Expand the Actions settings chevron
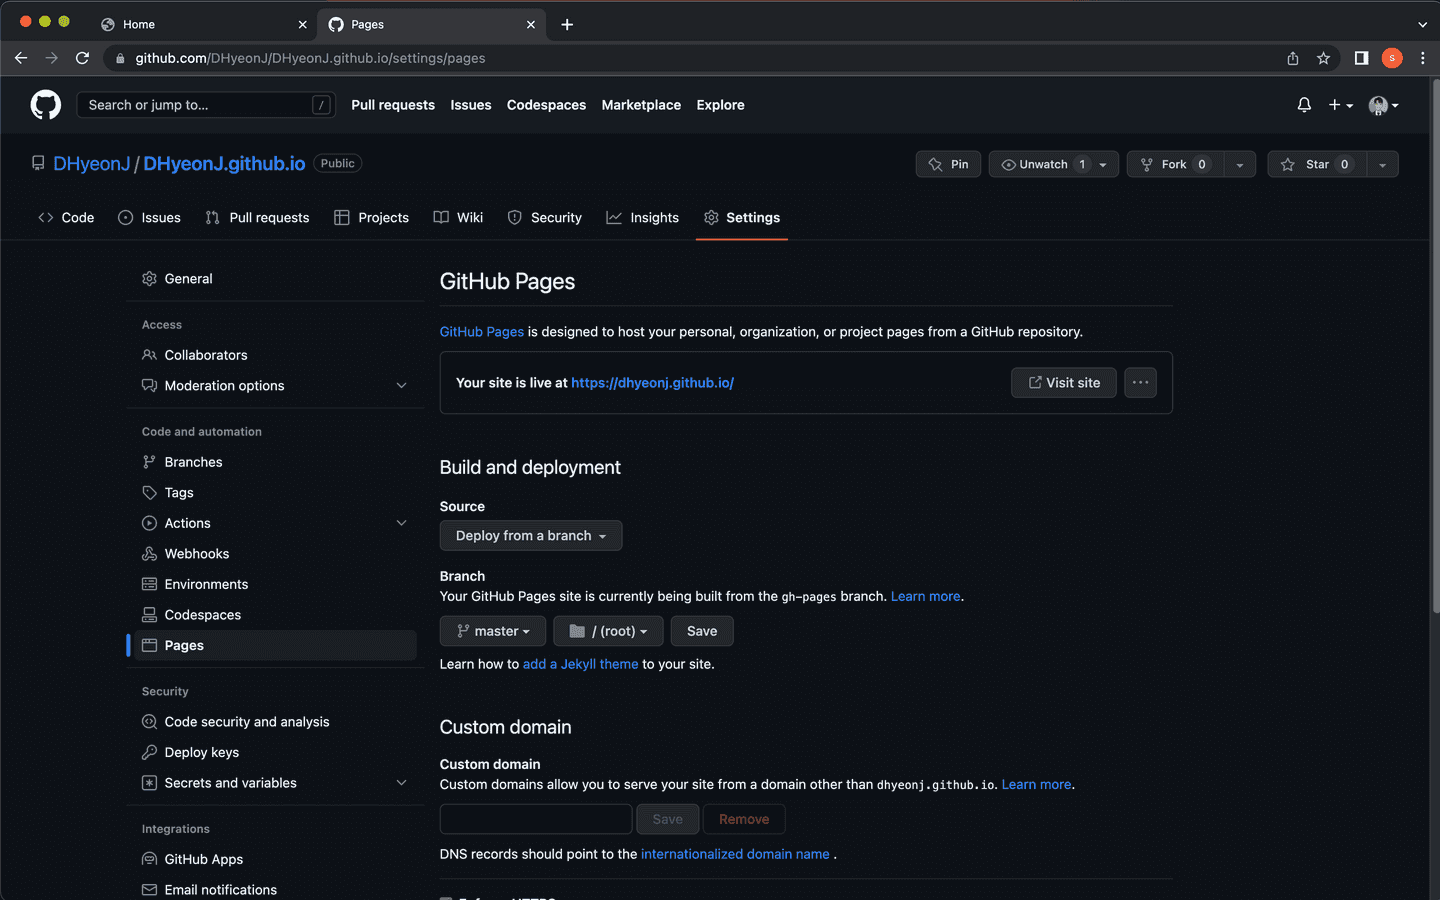Viewport: 1440px width, 900px height. pyautogui.click(x=401, y=523)
